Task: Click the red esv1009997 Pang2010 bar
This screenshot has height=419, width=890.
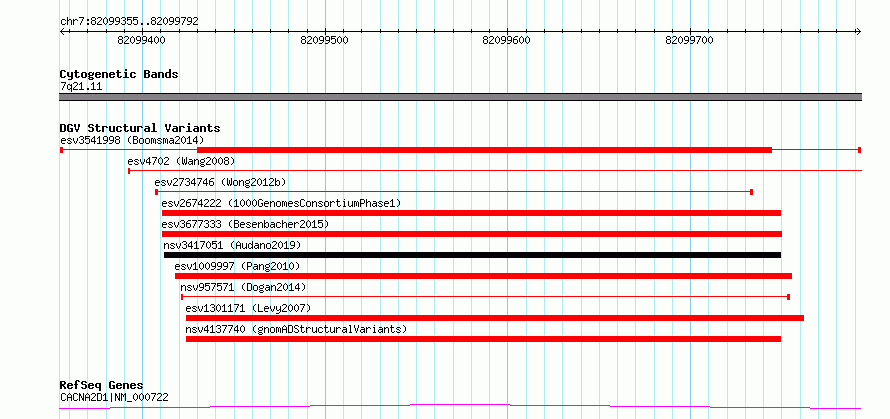Action: tap(483, 276)
